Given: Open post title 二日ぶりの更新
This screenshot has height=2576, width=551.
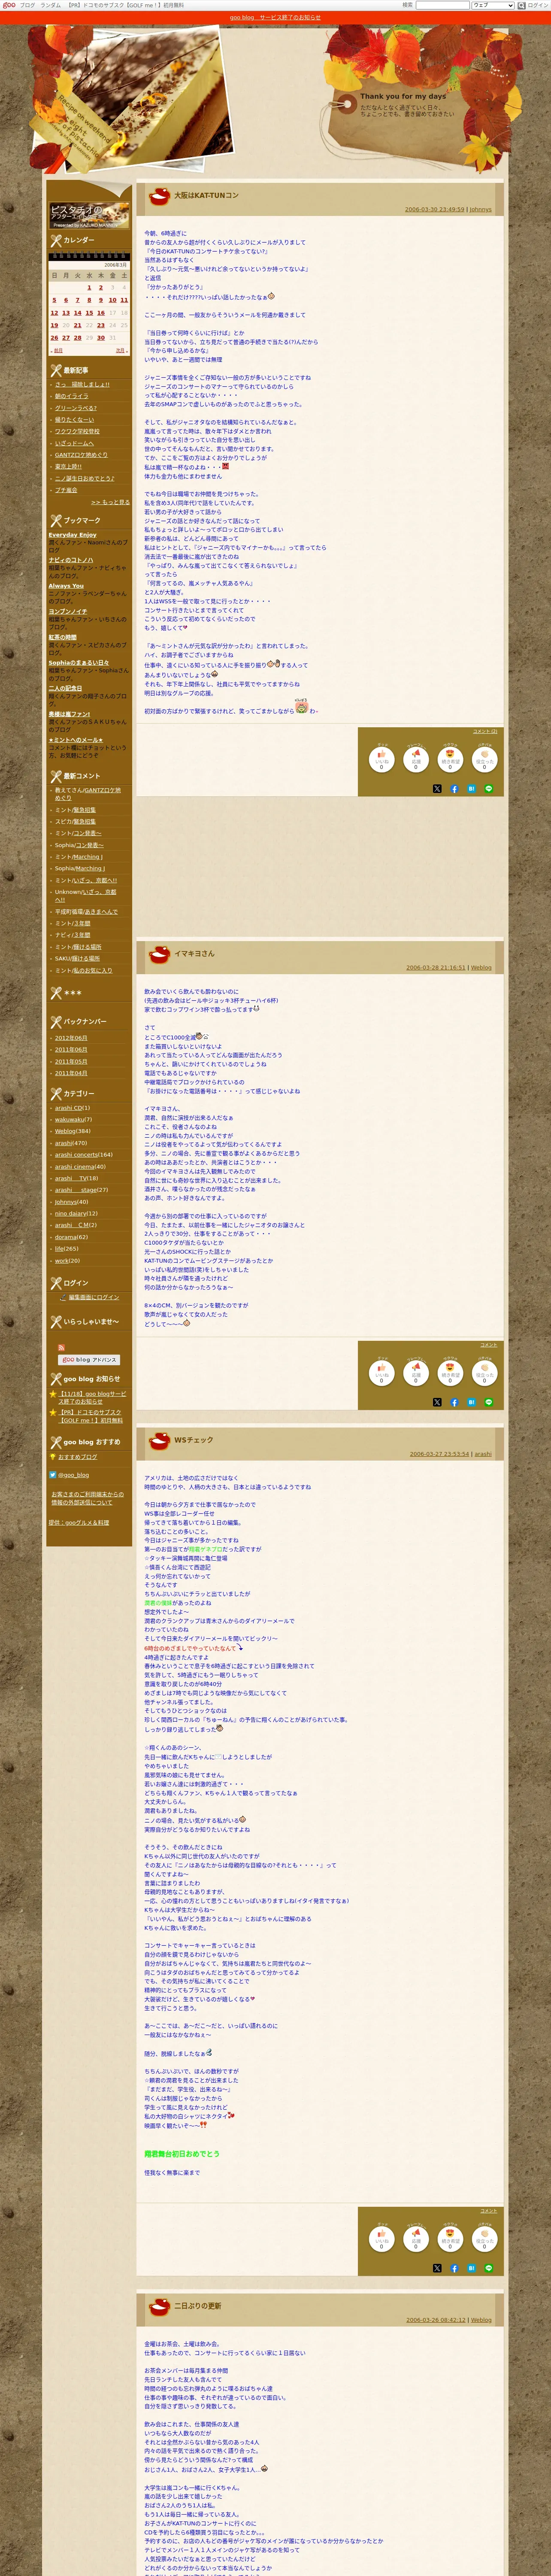Looking at the screenshot, I should pos(198,2306).
